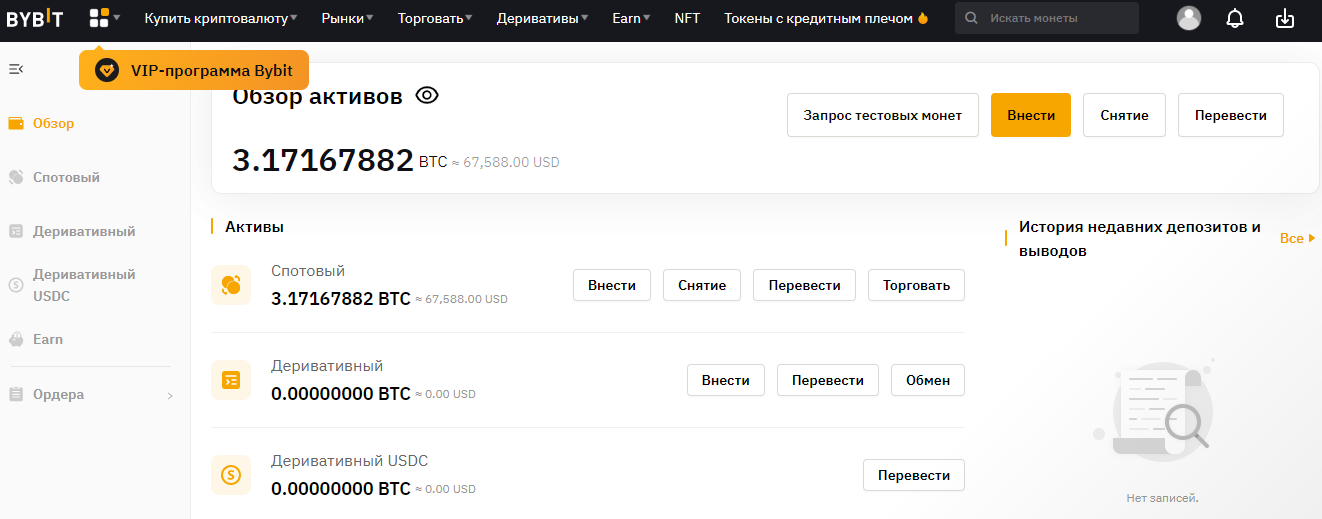Click Обмен in the Деривативный row
The width and height of the screenshot is (1322, 519).
928,380
